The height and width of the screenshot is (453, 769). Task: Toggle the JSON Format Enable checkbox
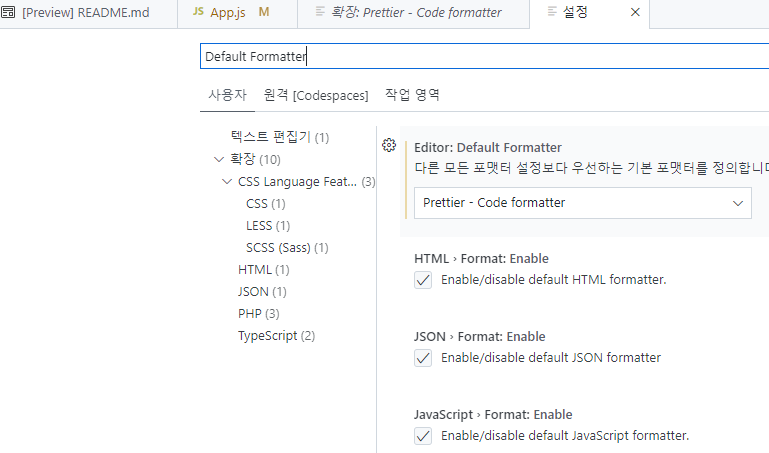[x=423, y=358]
